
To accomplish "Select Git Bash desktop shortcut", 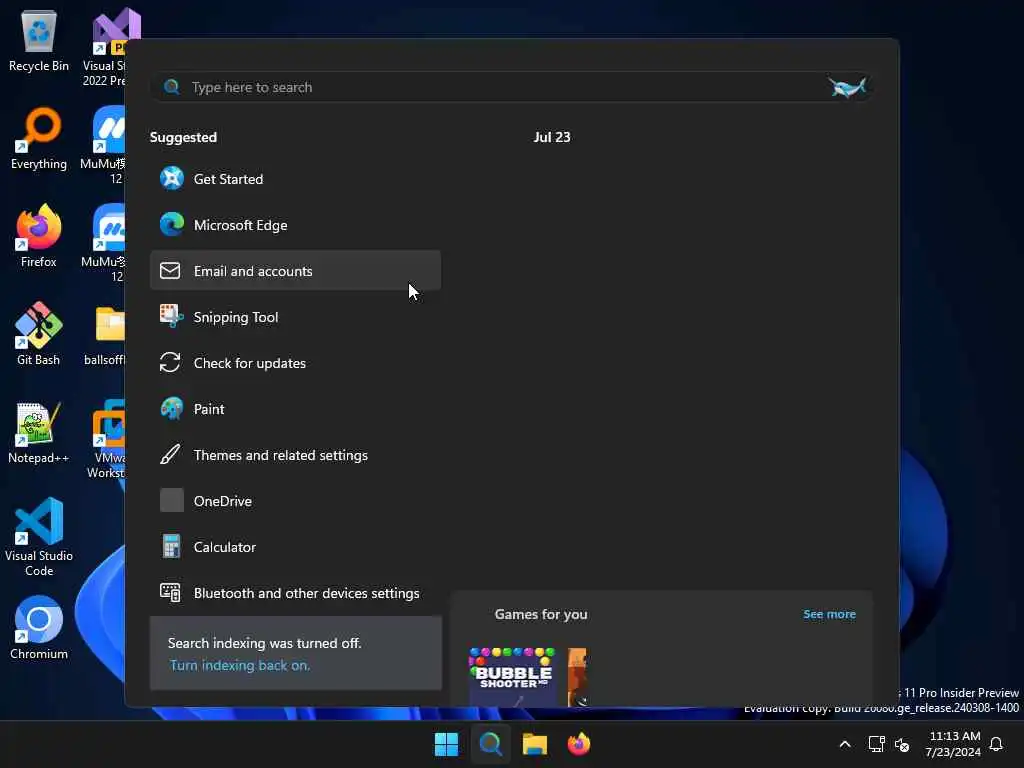I will coord(39,334).
